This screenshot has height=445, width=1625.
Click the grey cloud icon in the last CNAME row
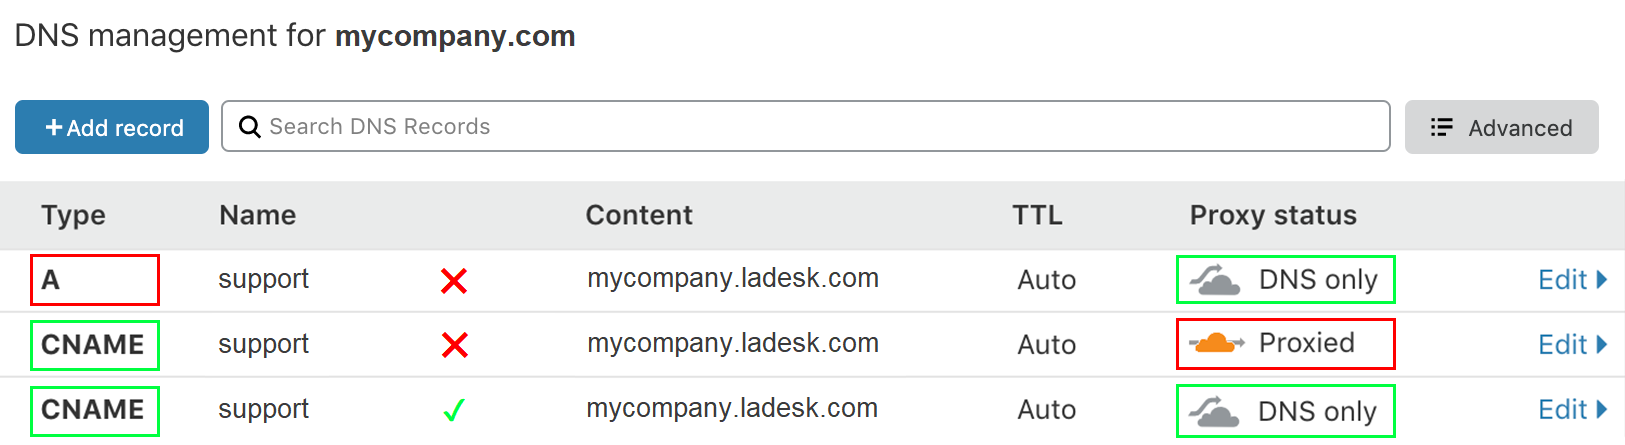point(1215,411)
